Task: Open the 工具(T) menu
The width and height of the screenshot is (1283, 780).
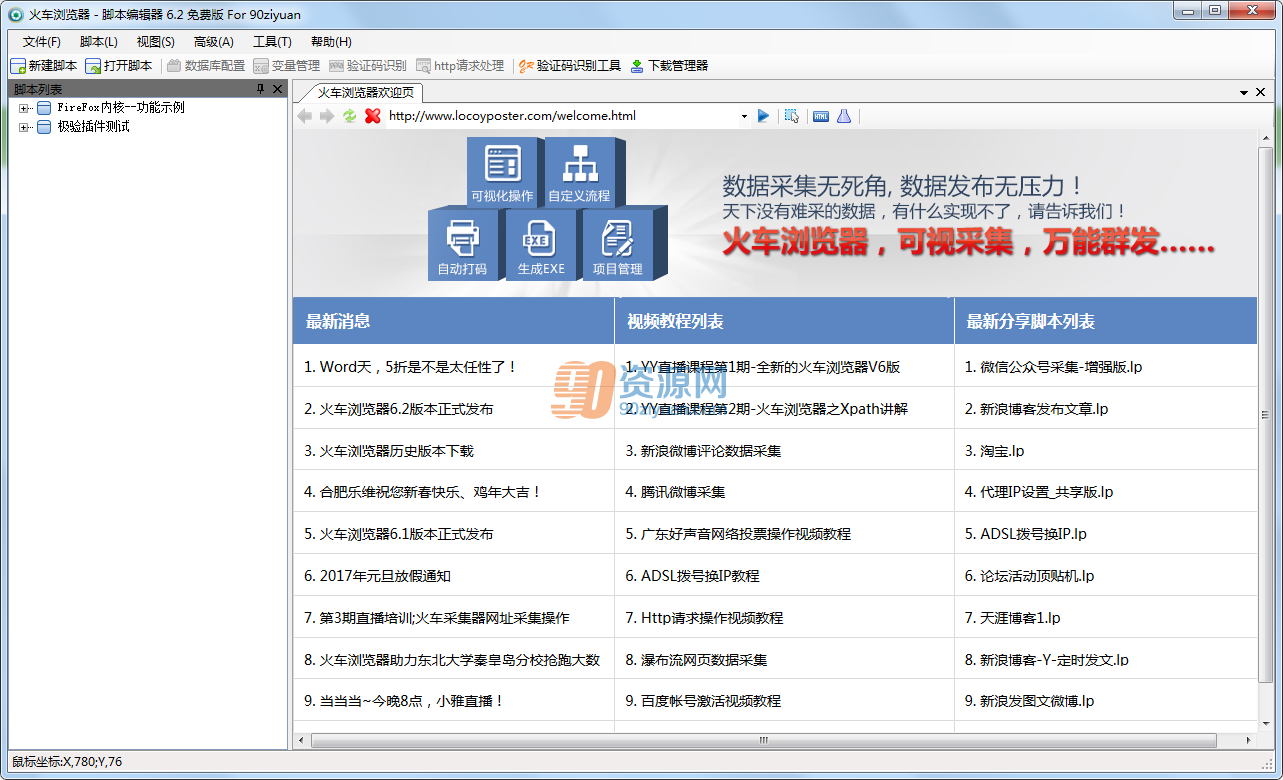Action: [x=272, y=42]
